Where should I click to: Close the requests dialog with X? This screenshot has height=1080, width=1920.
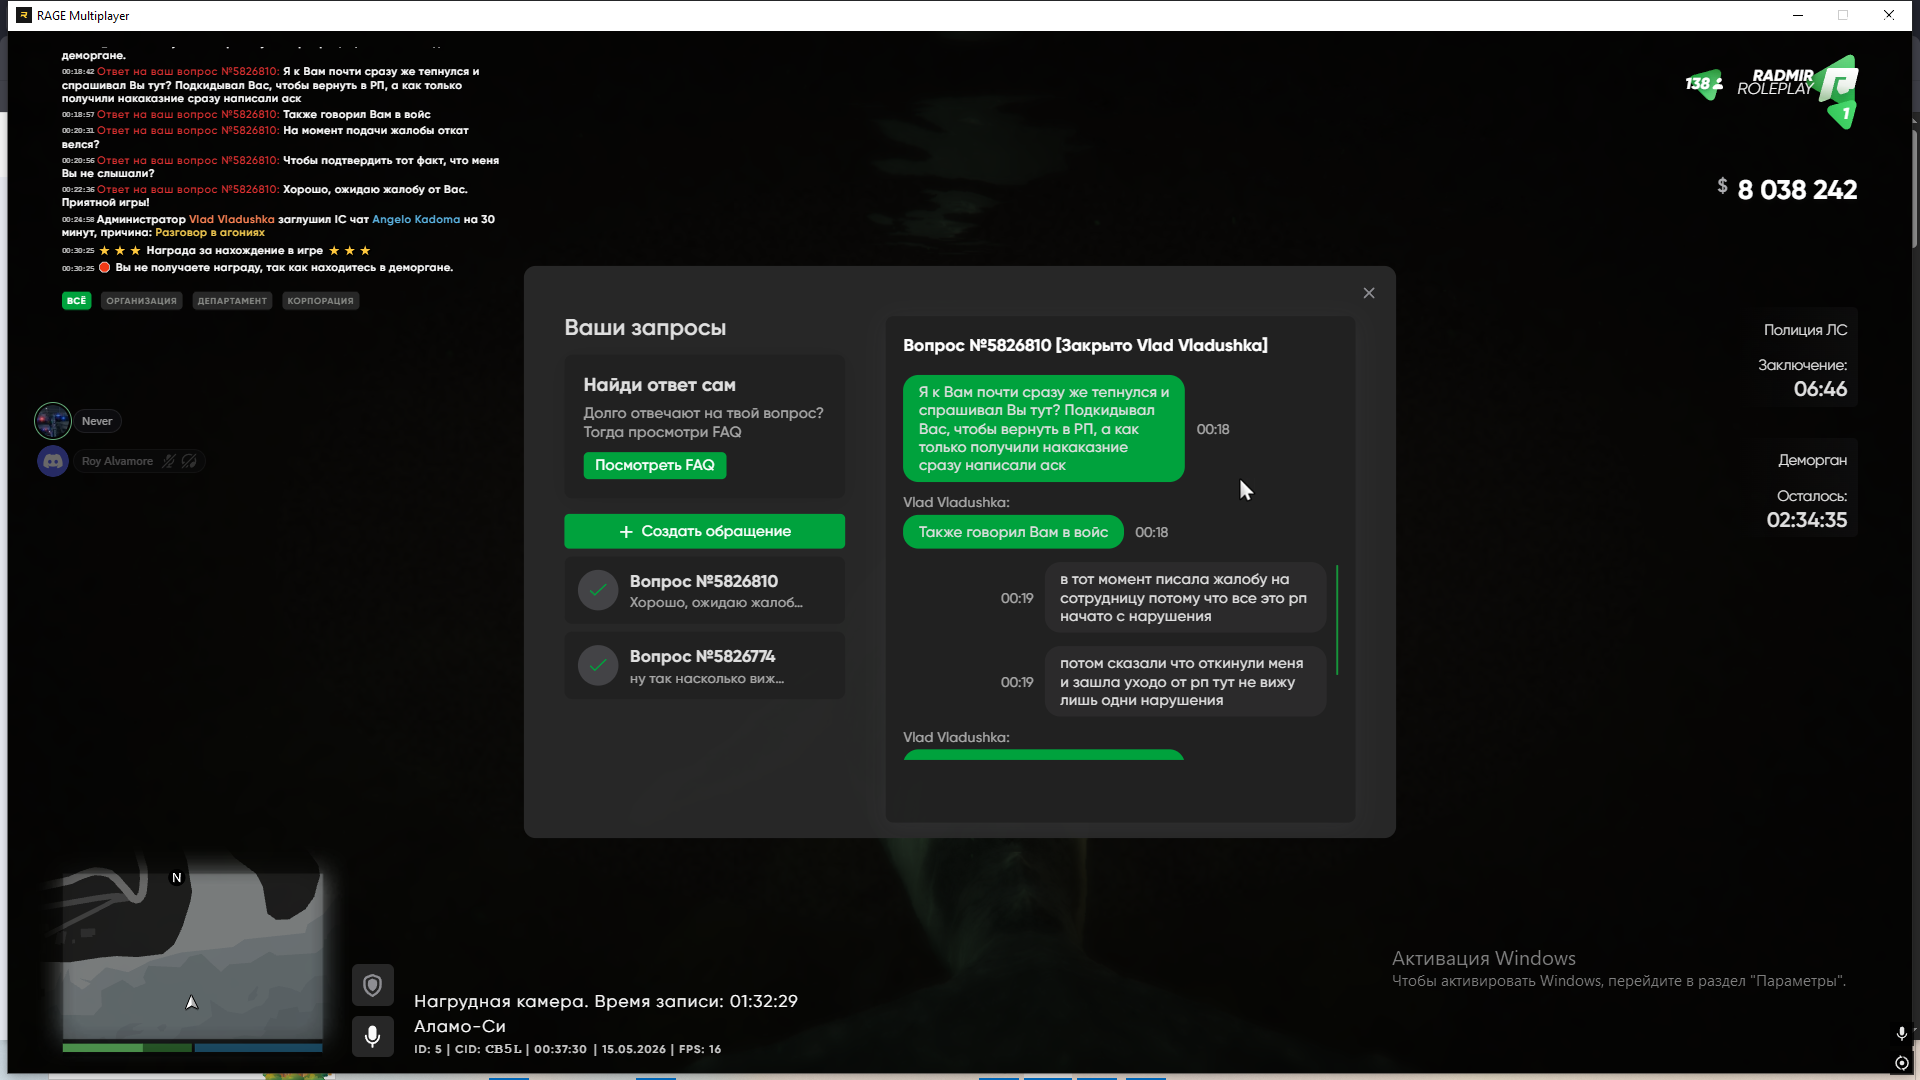click(1369, 293)
